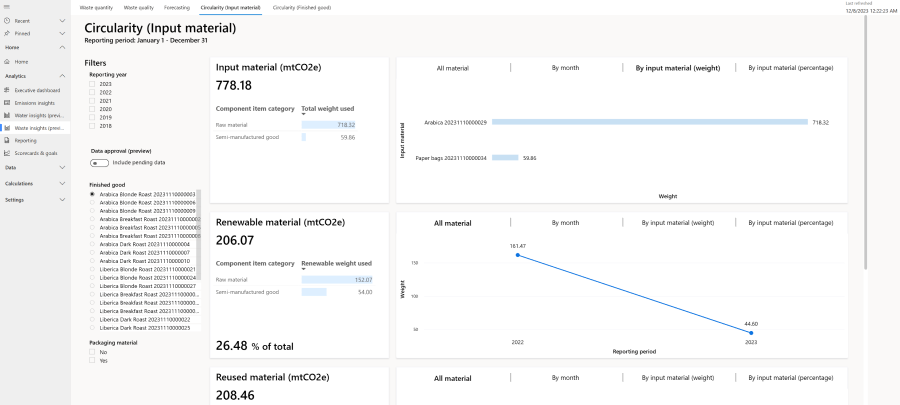
Task: View renewable material By input material (percentage)
Action: click(790, 223)
